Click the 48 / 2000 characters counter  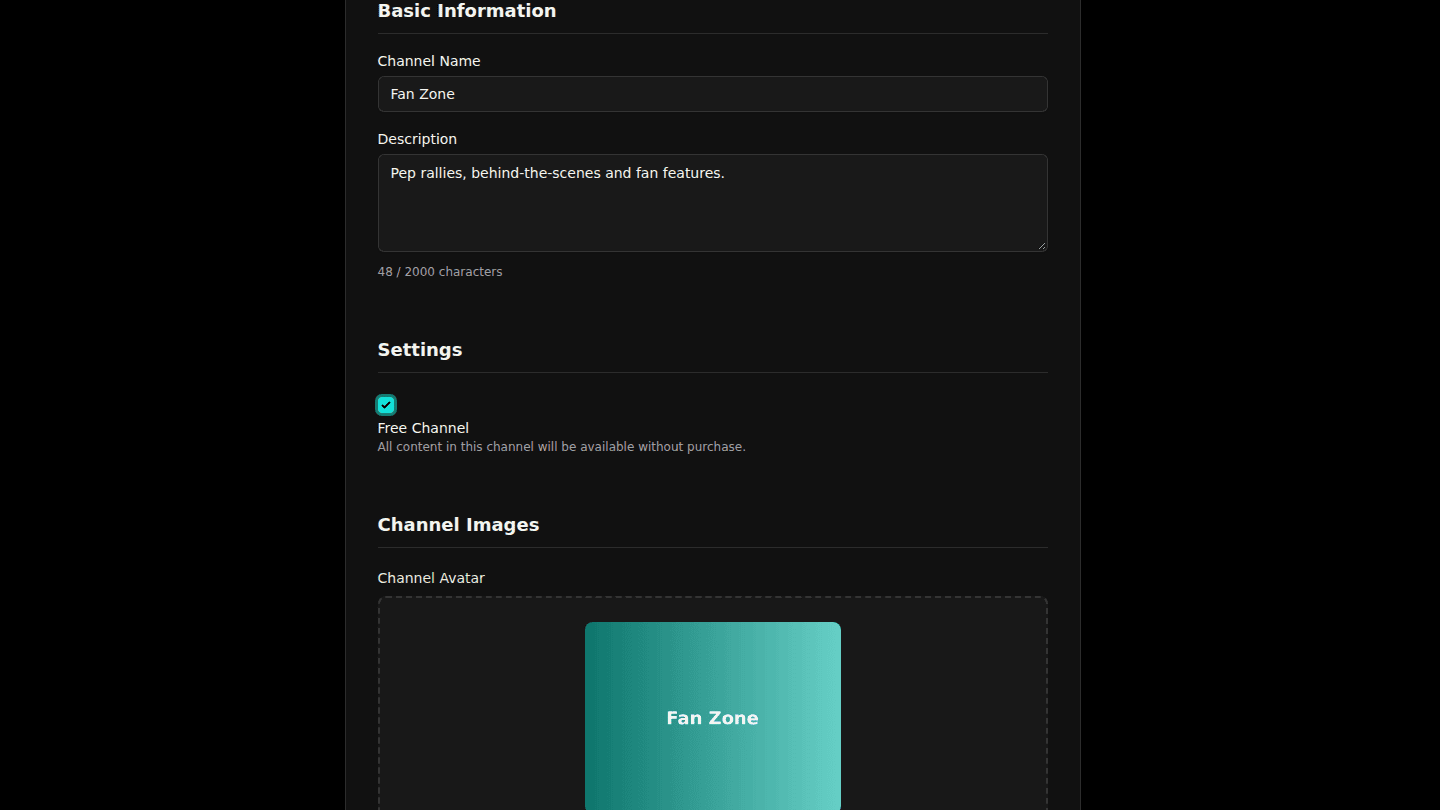[440, 272]
